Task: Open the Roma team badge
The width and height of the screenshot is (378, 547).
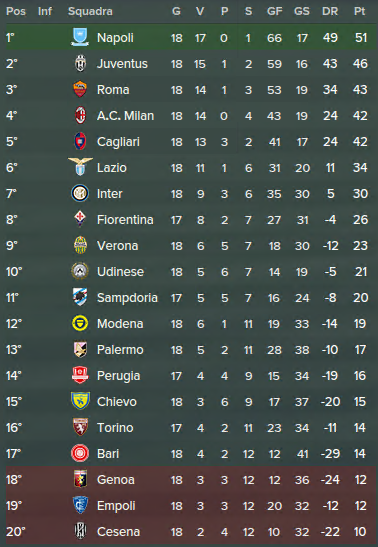Action: point(80,89)
